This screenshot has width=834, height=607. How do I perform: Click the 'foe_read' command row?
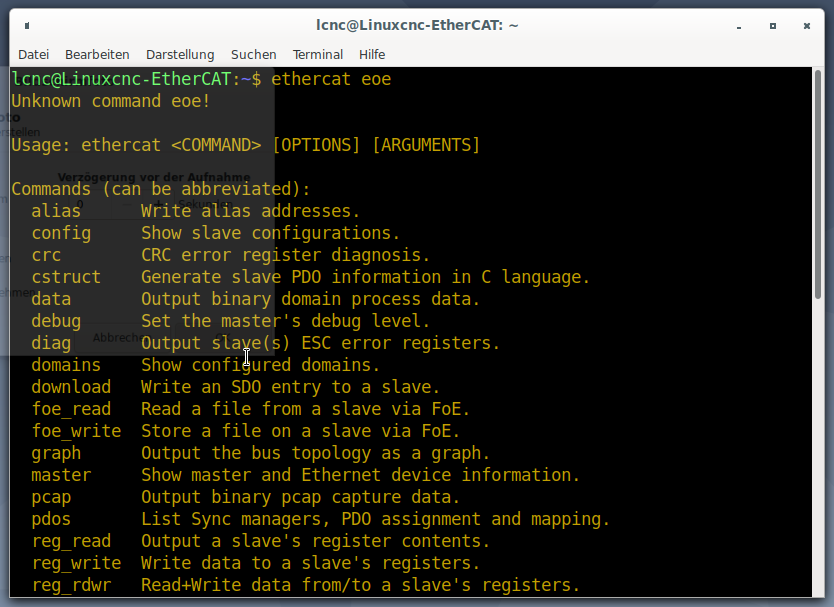251,409
